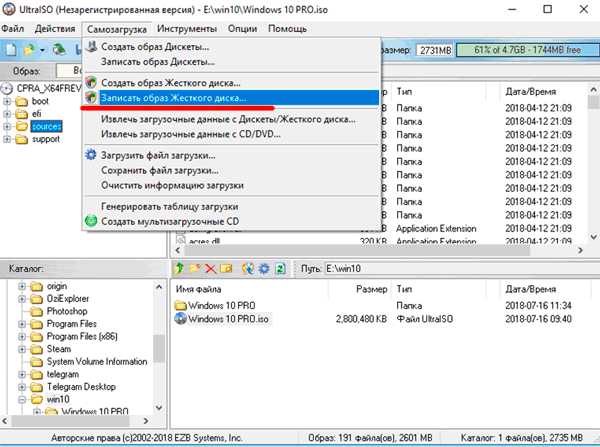Open the Опции menu
Image resolution: width=600 pixels, height=447 pixels.
242,29
